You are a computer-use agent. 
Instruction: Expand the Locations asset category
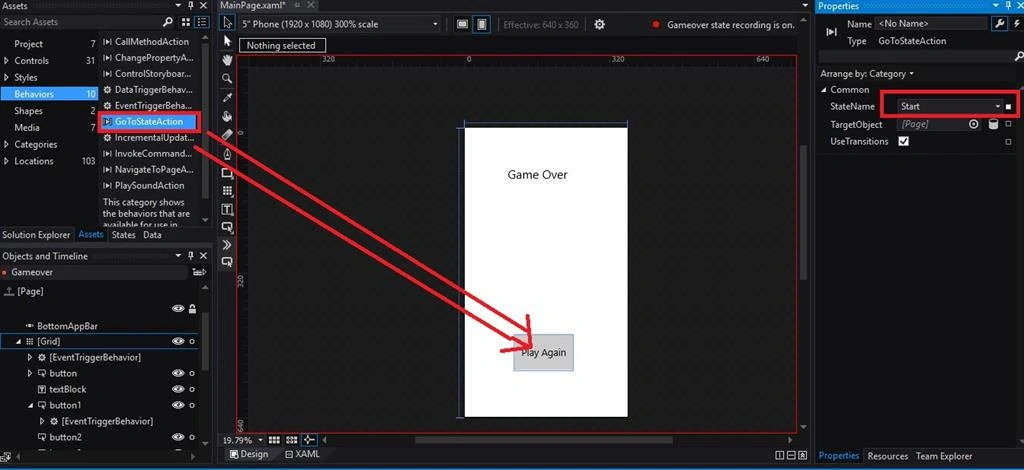7,161
